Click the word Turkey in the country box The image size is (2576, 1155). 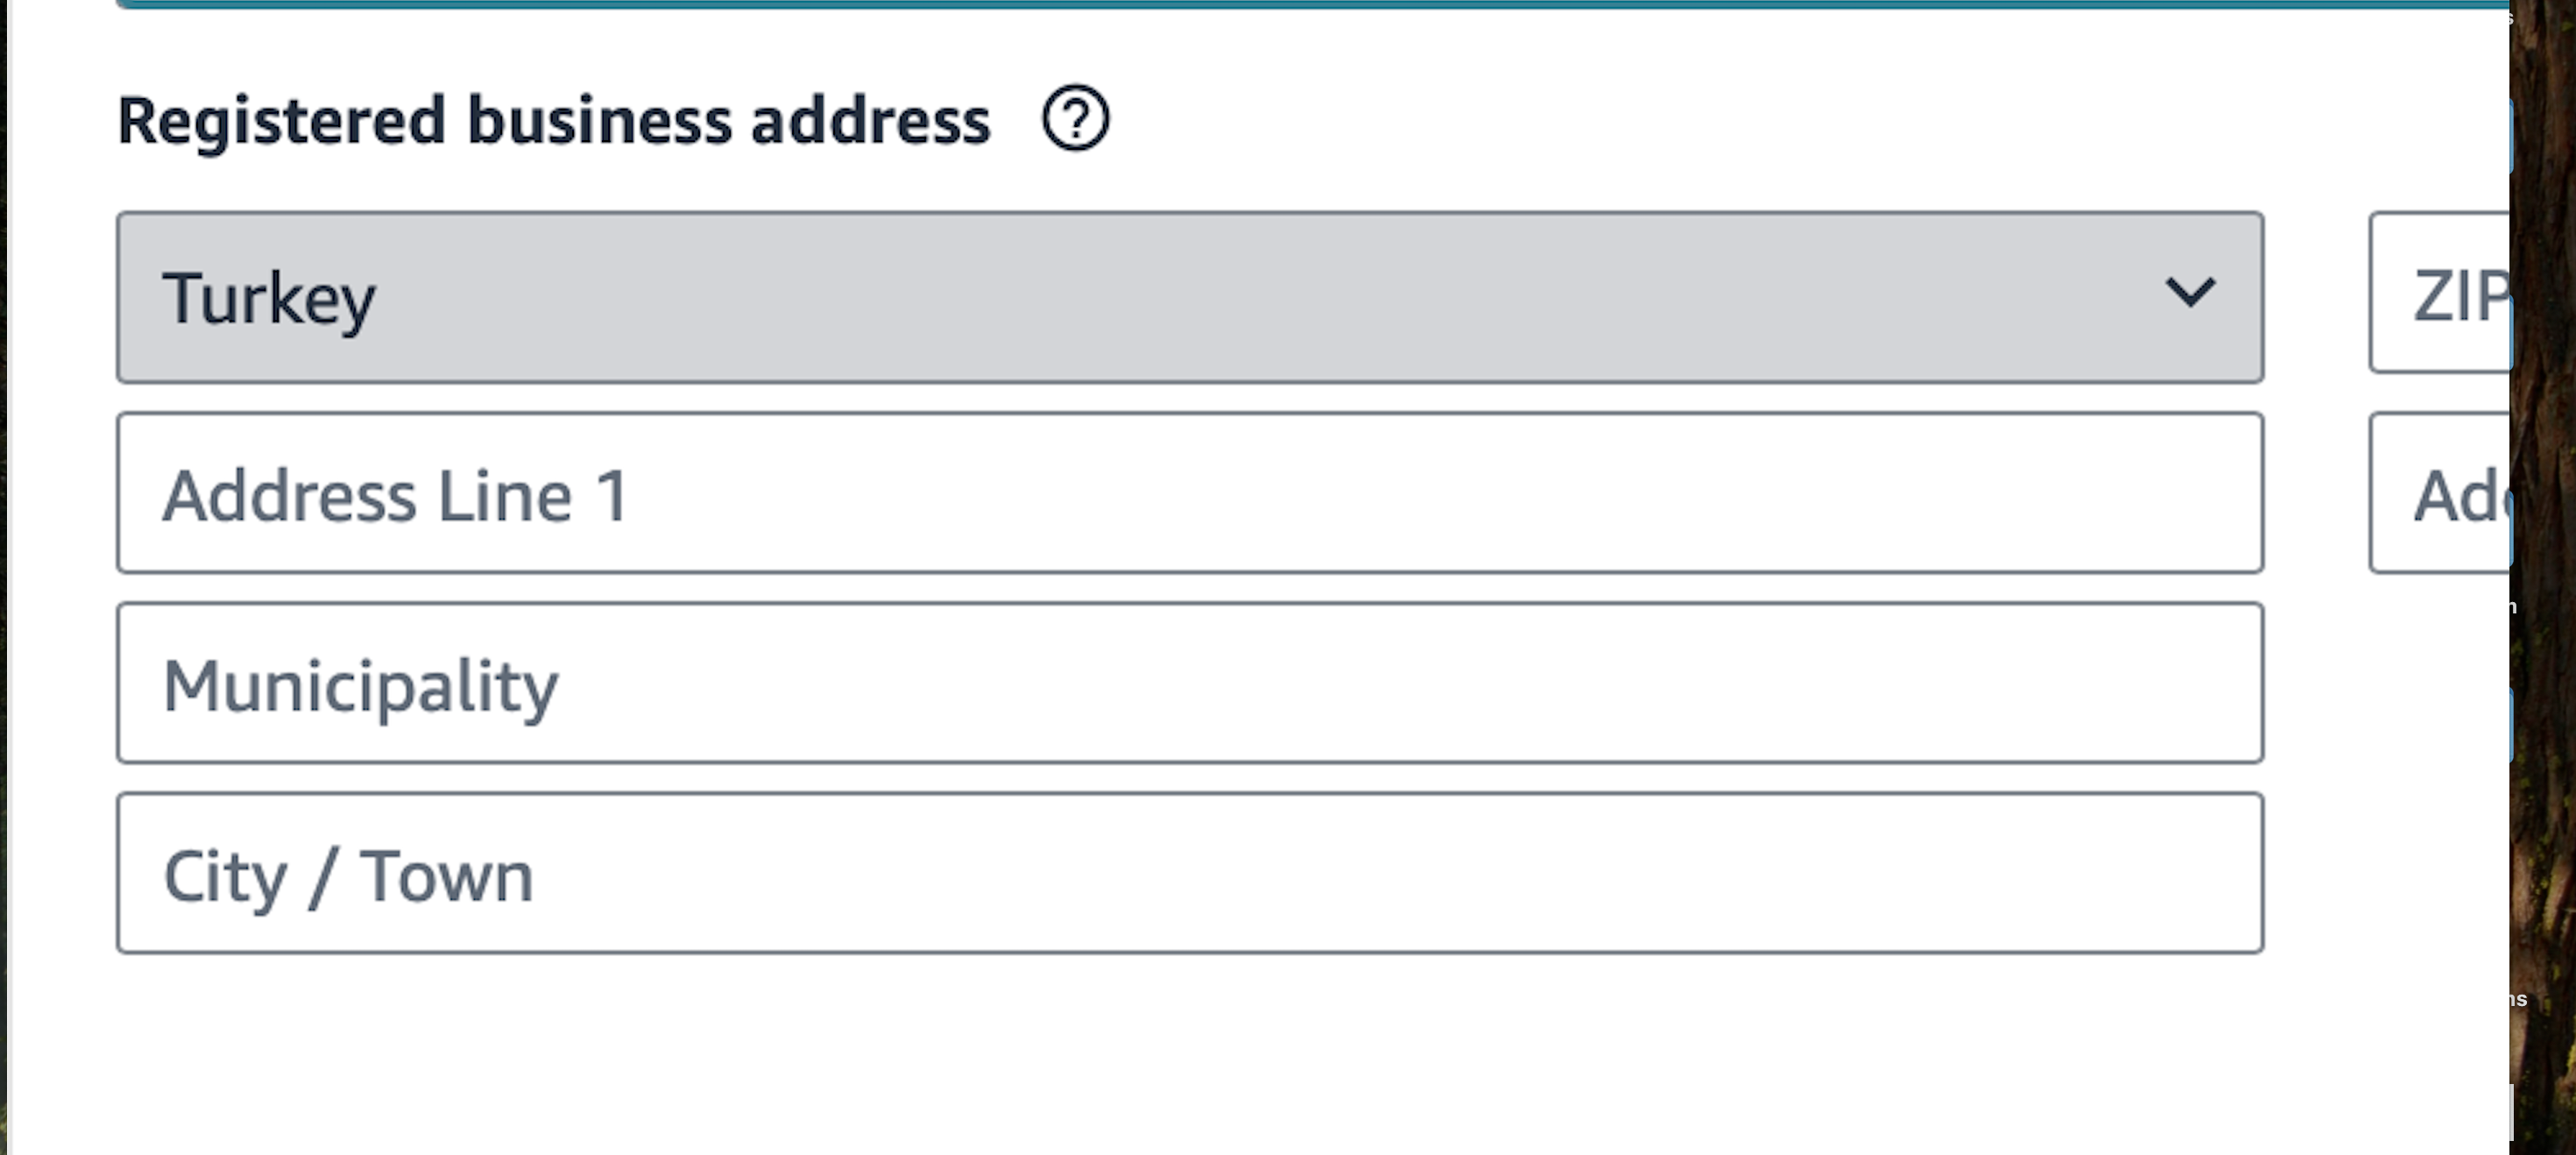pyautogui.click(x=269, y=298)
